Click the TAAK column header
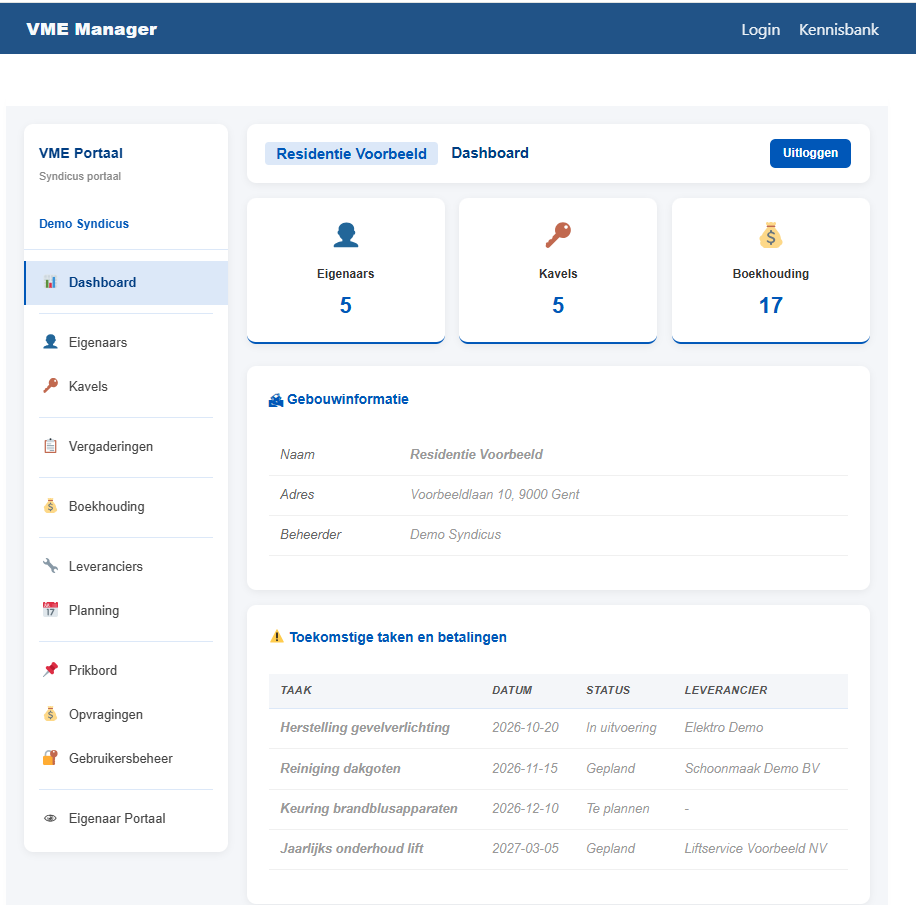 tap(296, 690)
